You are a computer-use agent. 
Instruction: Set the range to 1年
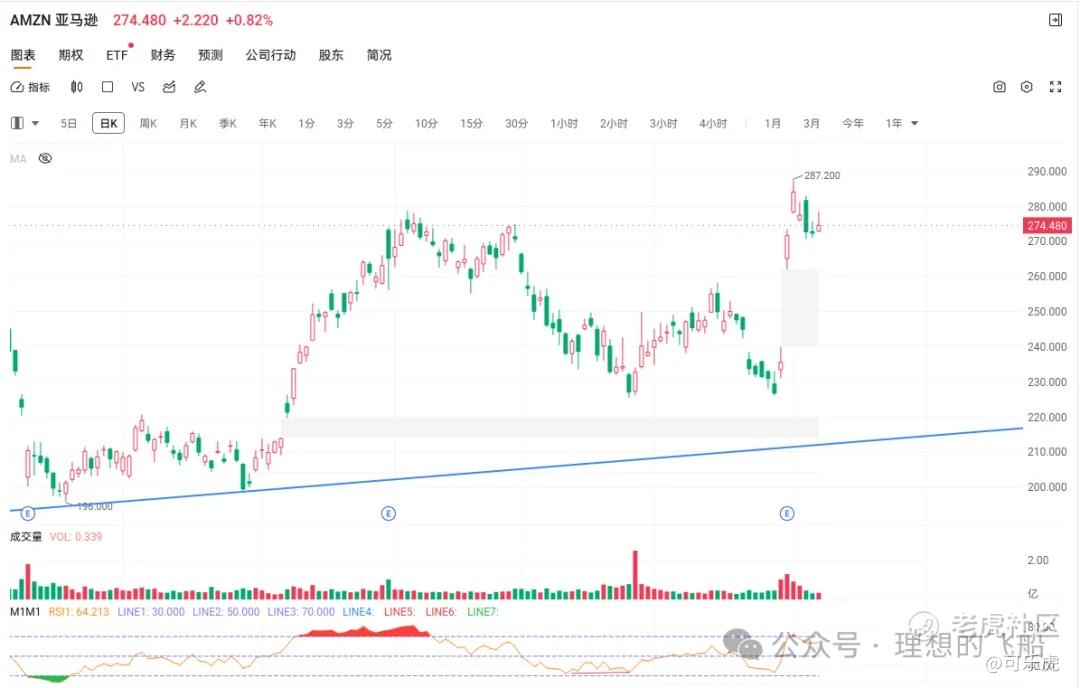point(894,123)
